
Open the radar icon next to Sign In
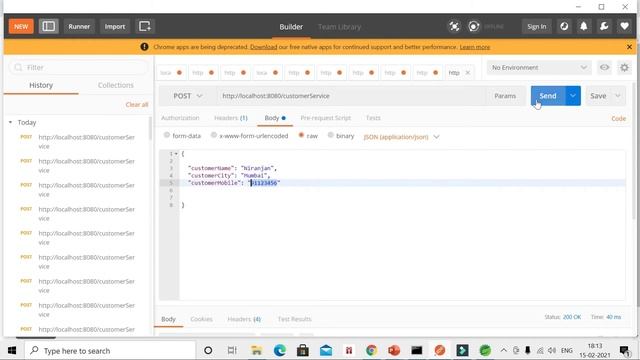tap(564, 27)
